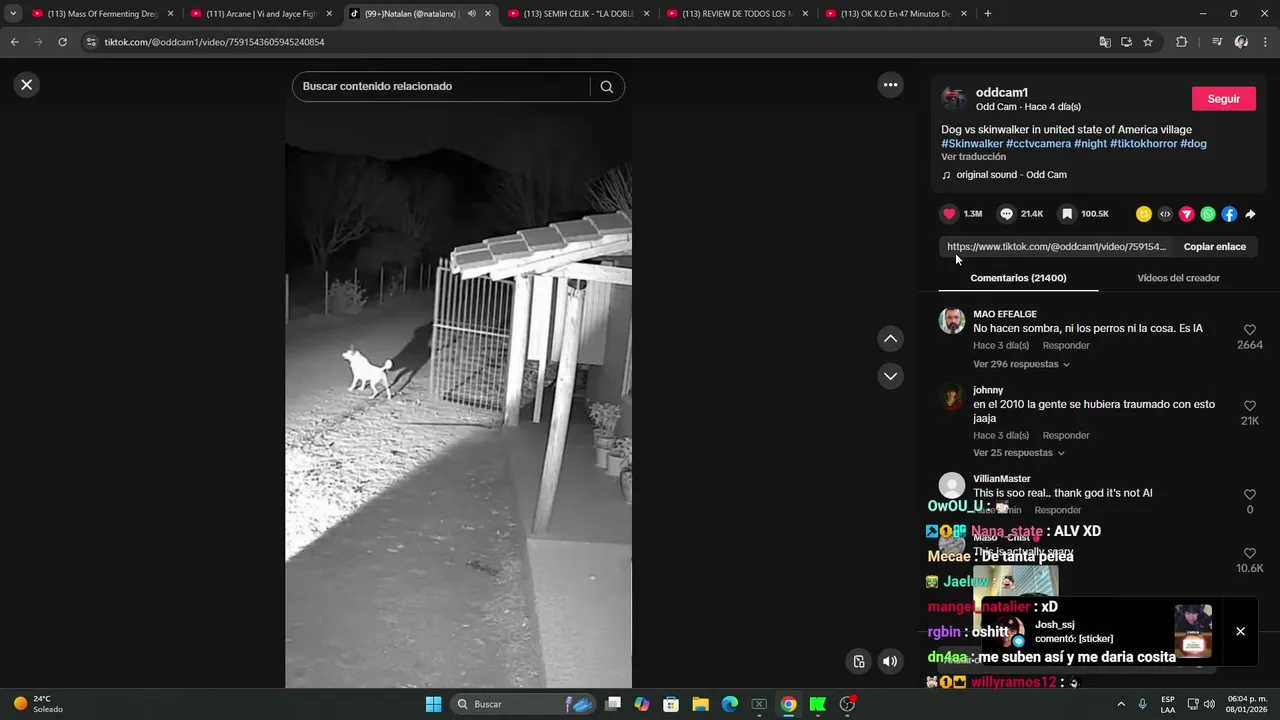The image size is (1280, 720).
Task: Mute the video sound
Action: [x=890, y=661]
